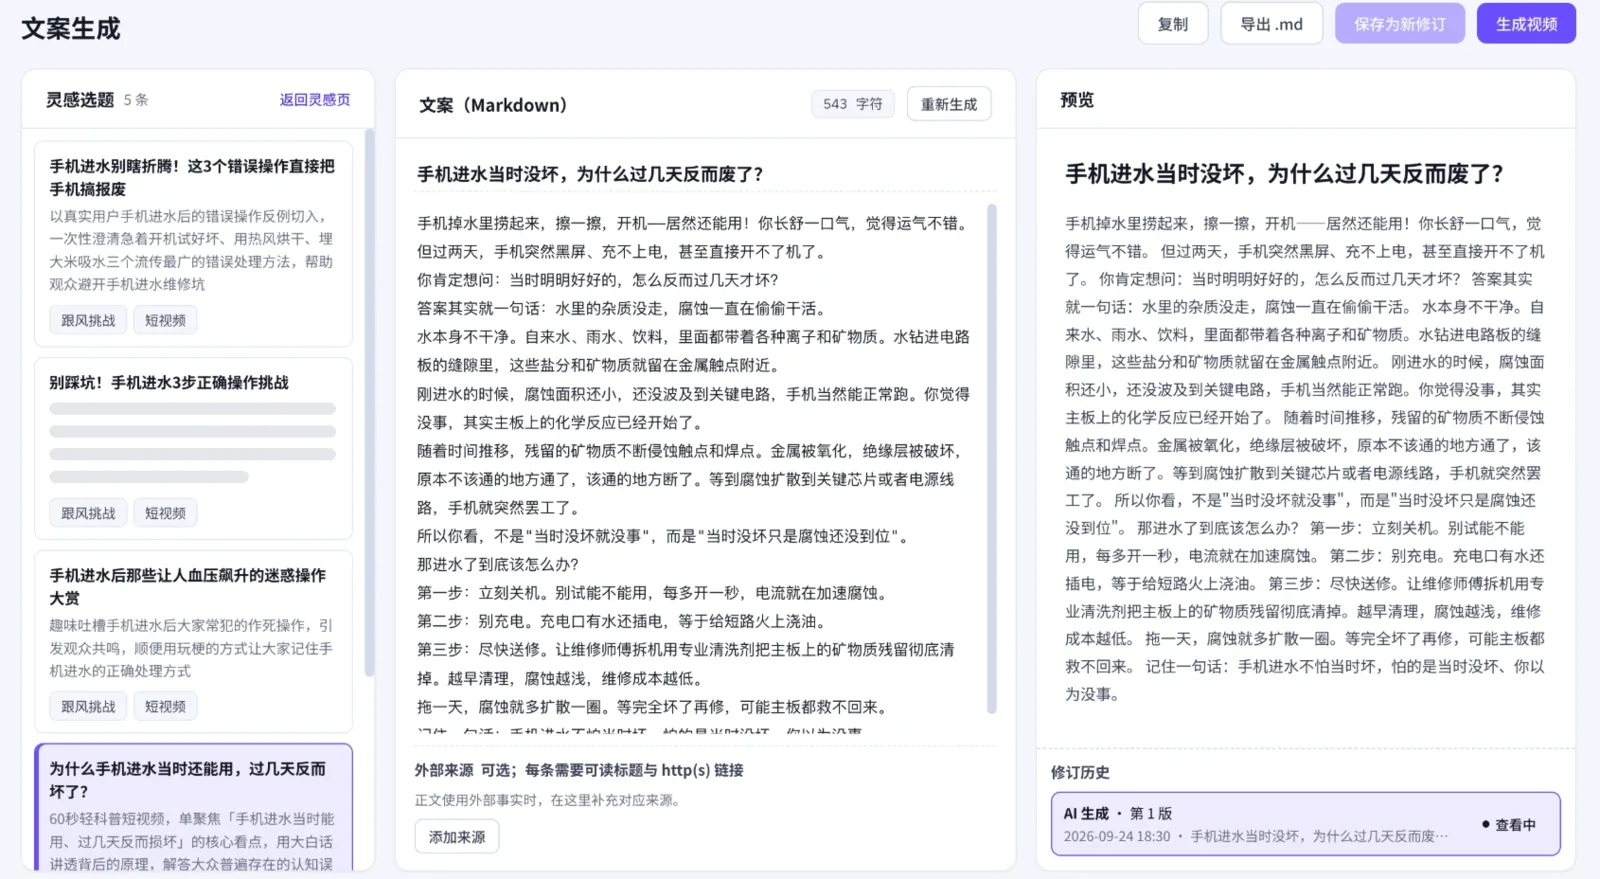
Task: Click the 短视频 tag on the 手机进水别瞎折腾 card
Action: [165, 320]
